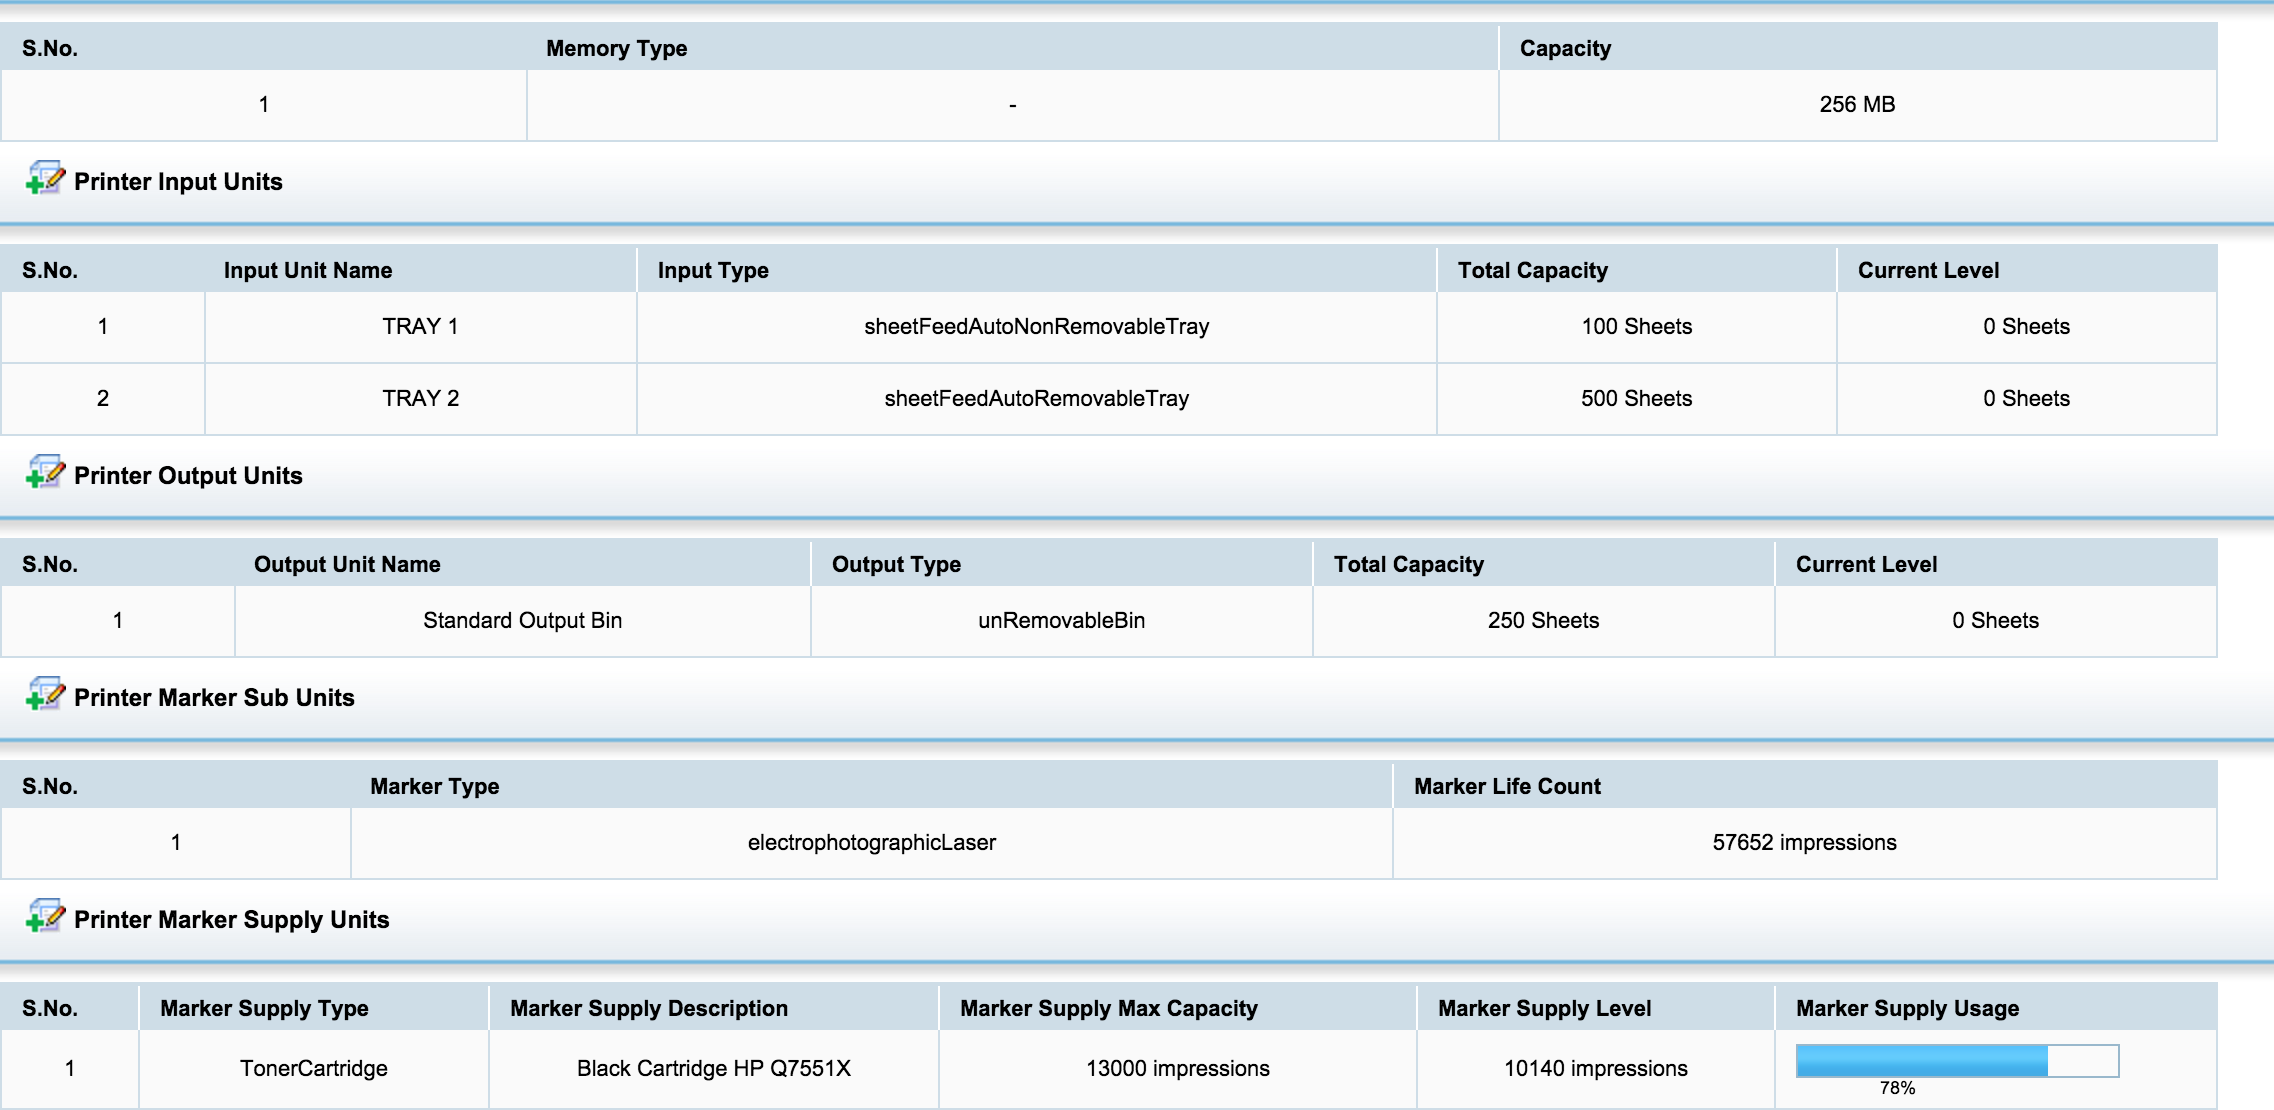Click the Printer Marker Supply Units heading
Image resolution: width=2274 pixels, height=1110 pixels.
231,919
